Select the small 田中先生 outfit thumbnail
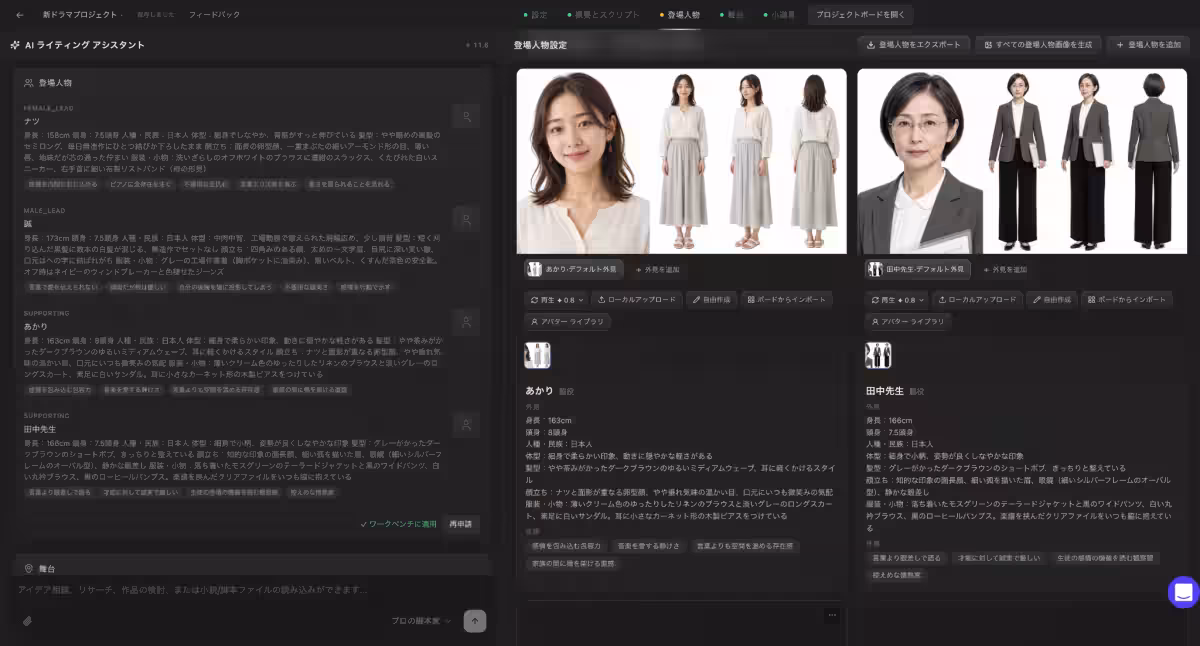 pos(878,355)
